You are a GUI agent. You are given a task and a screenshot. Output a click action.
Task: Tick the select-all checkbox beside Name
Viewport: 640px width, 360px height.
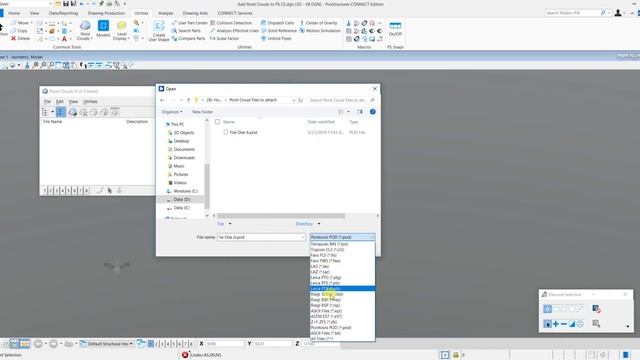point(218,122)
